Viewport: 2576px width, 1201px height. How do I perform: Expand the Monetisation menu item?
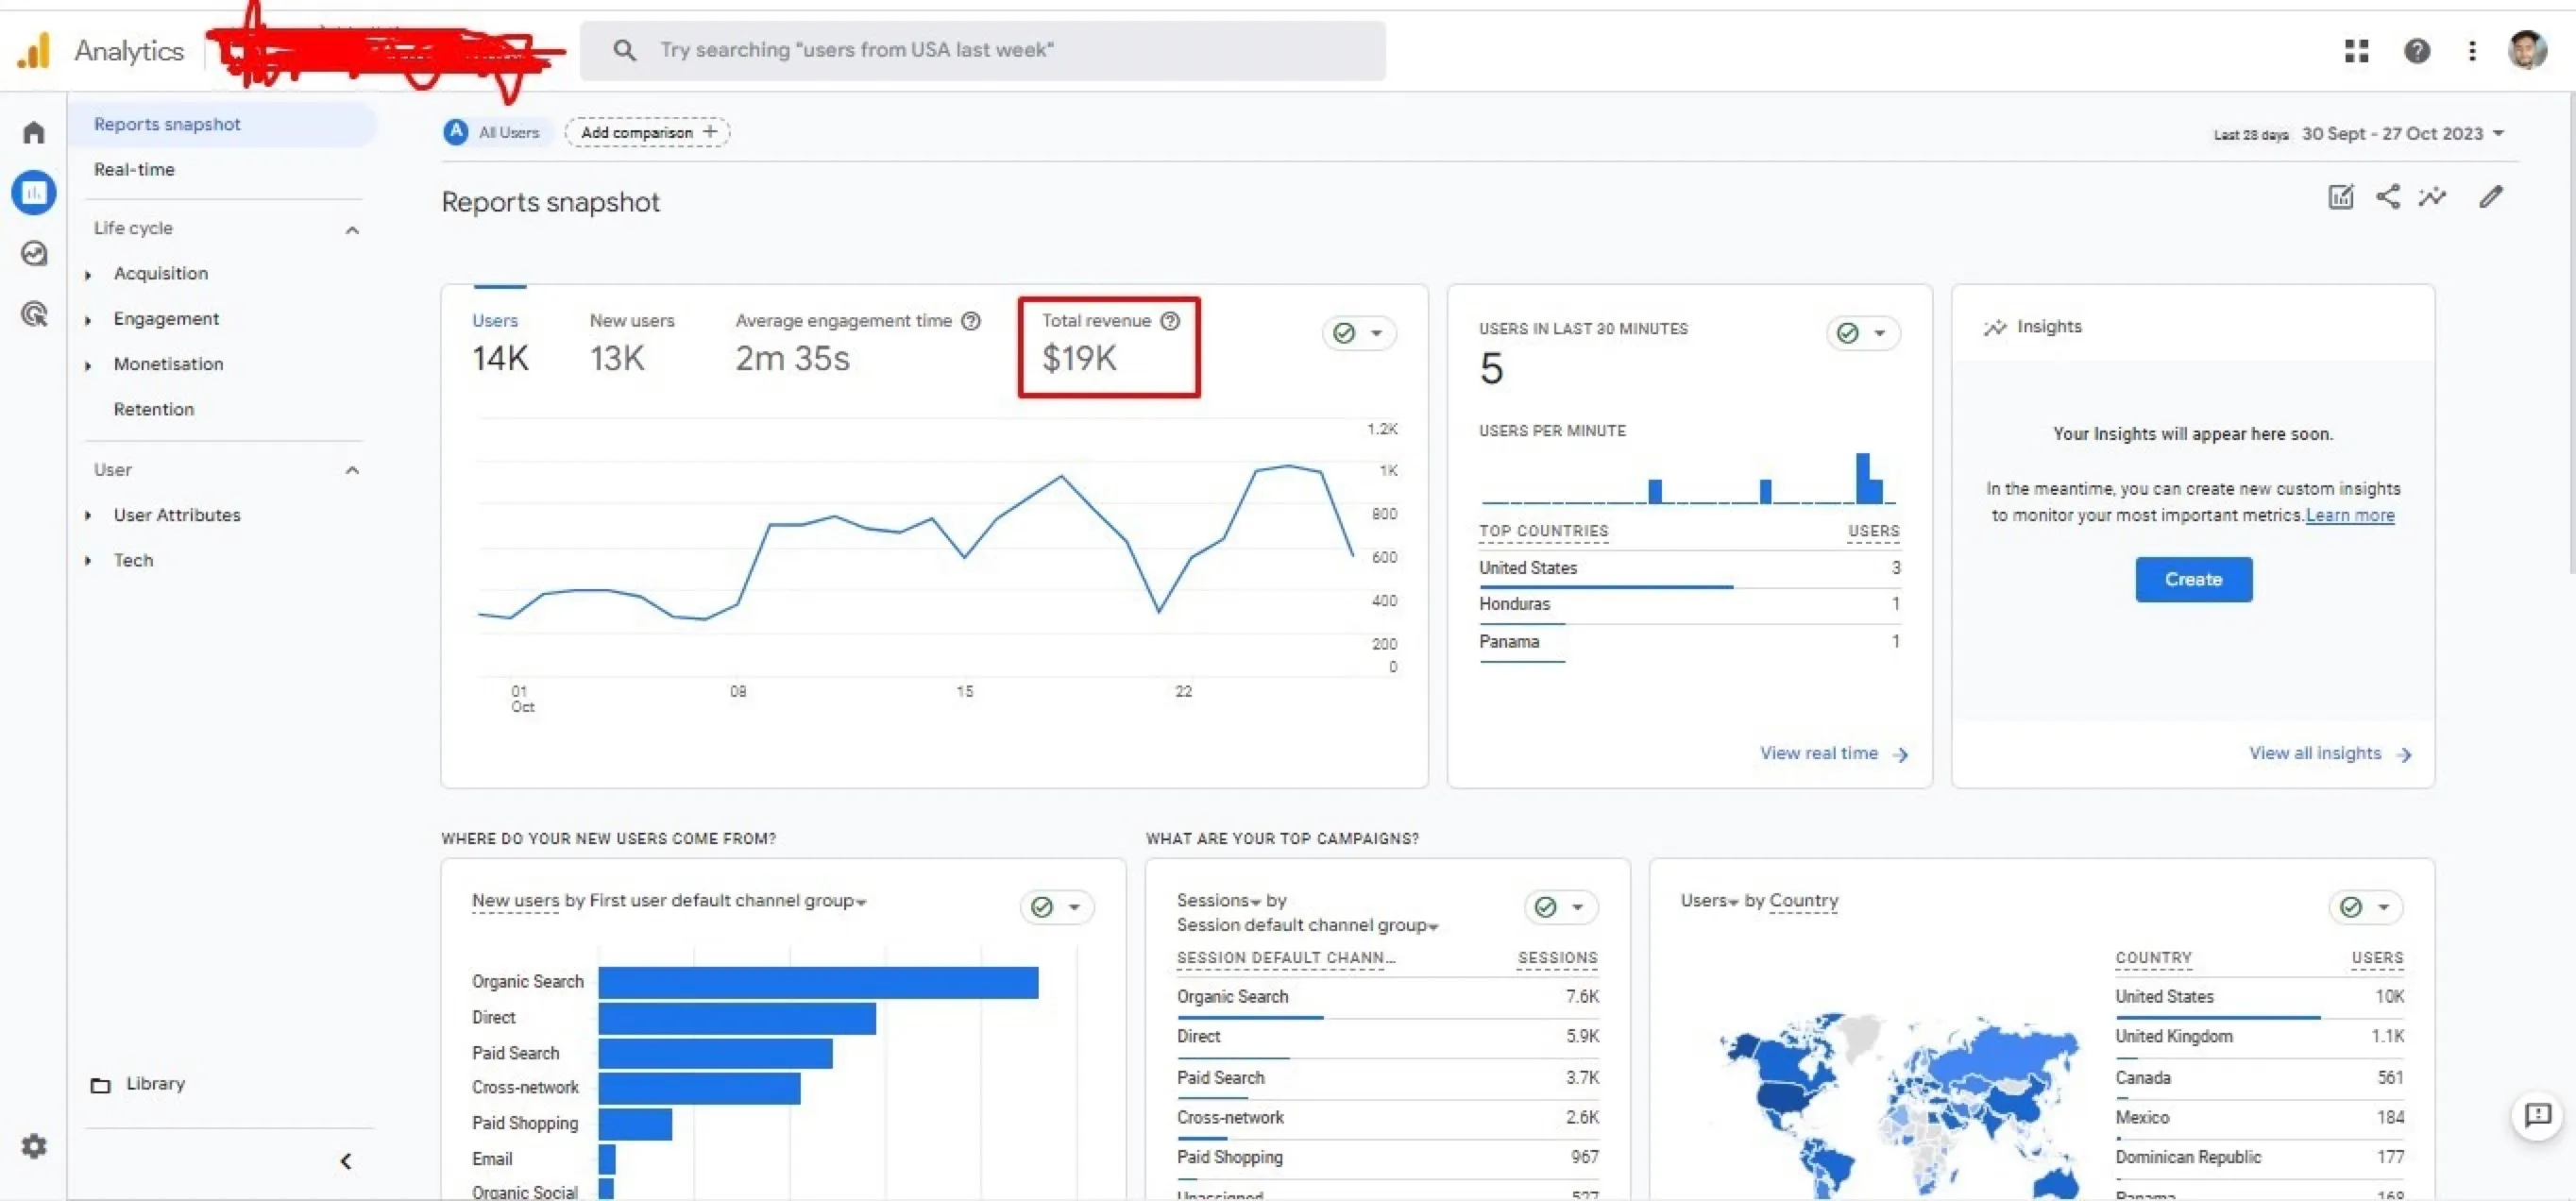tap(88, 365)
